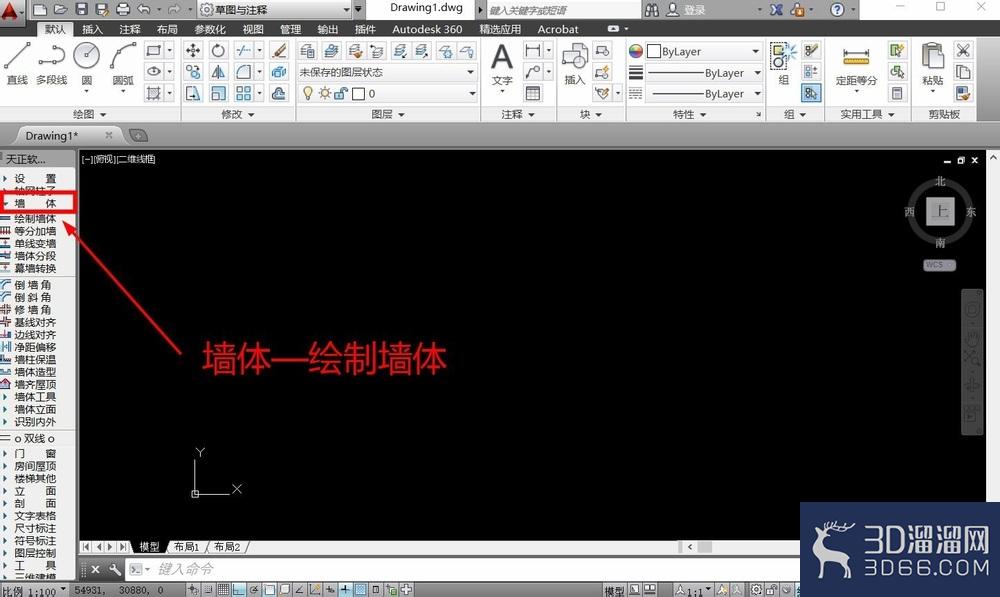The width and height of the screenshot is (1000, 597).
Task: Open the 草图与注释 workspace dropdown
Action: pyautogui.click(x=275, y=10)
